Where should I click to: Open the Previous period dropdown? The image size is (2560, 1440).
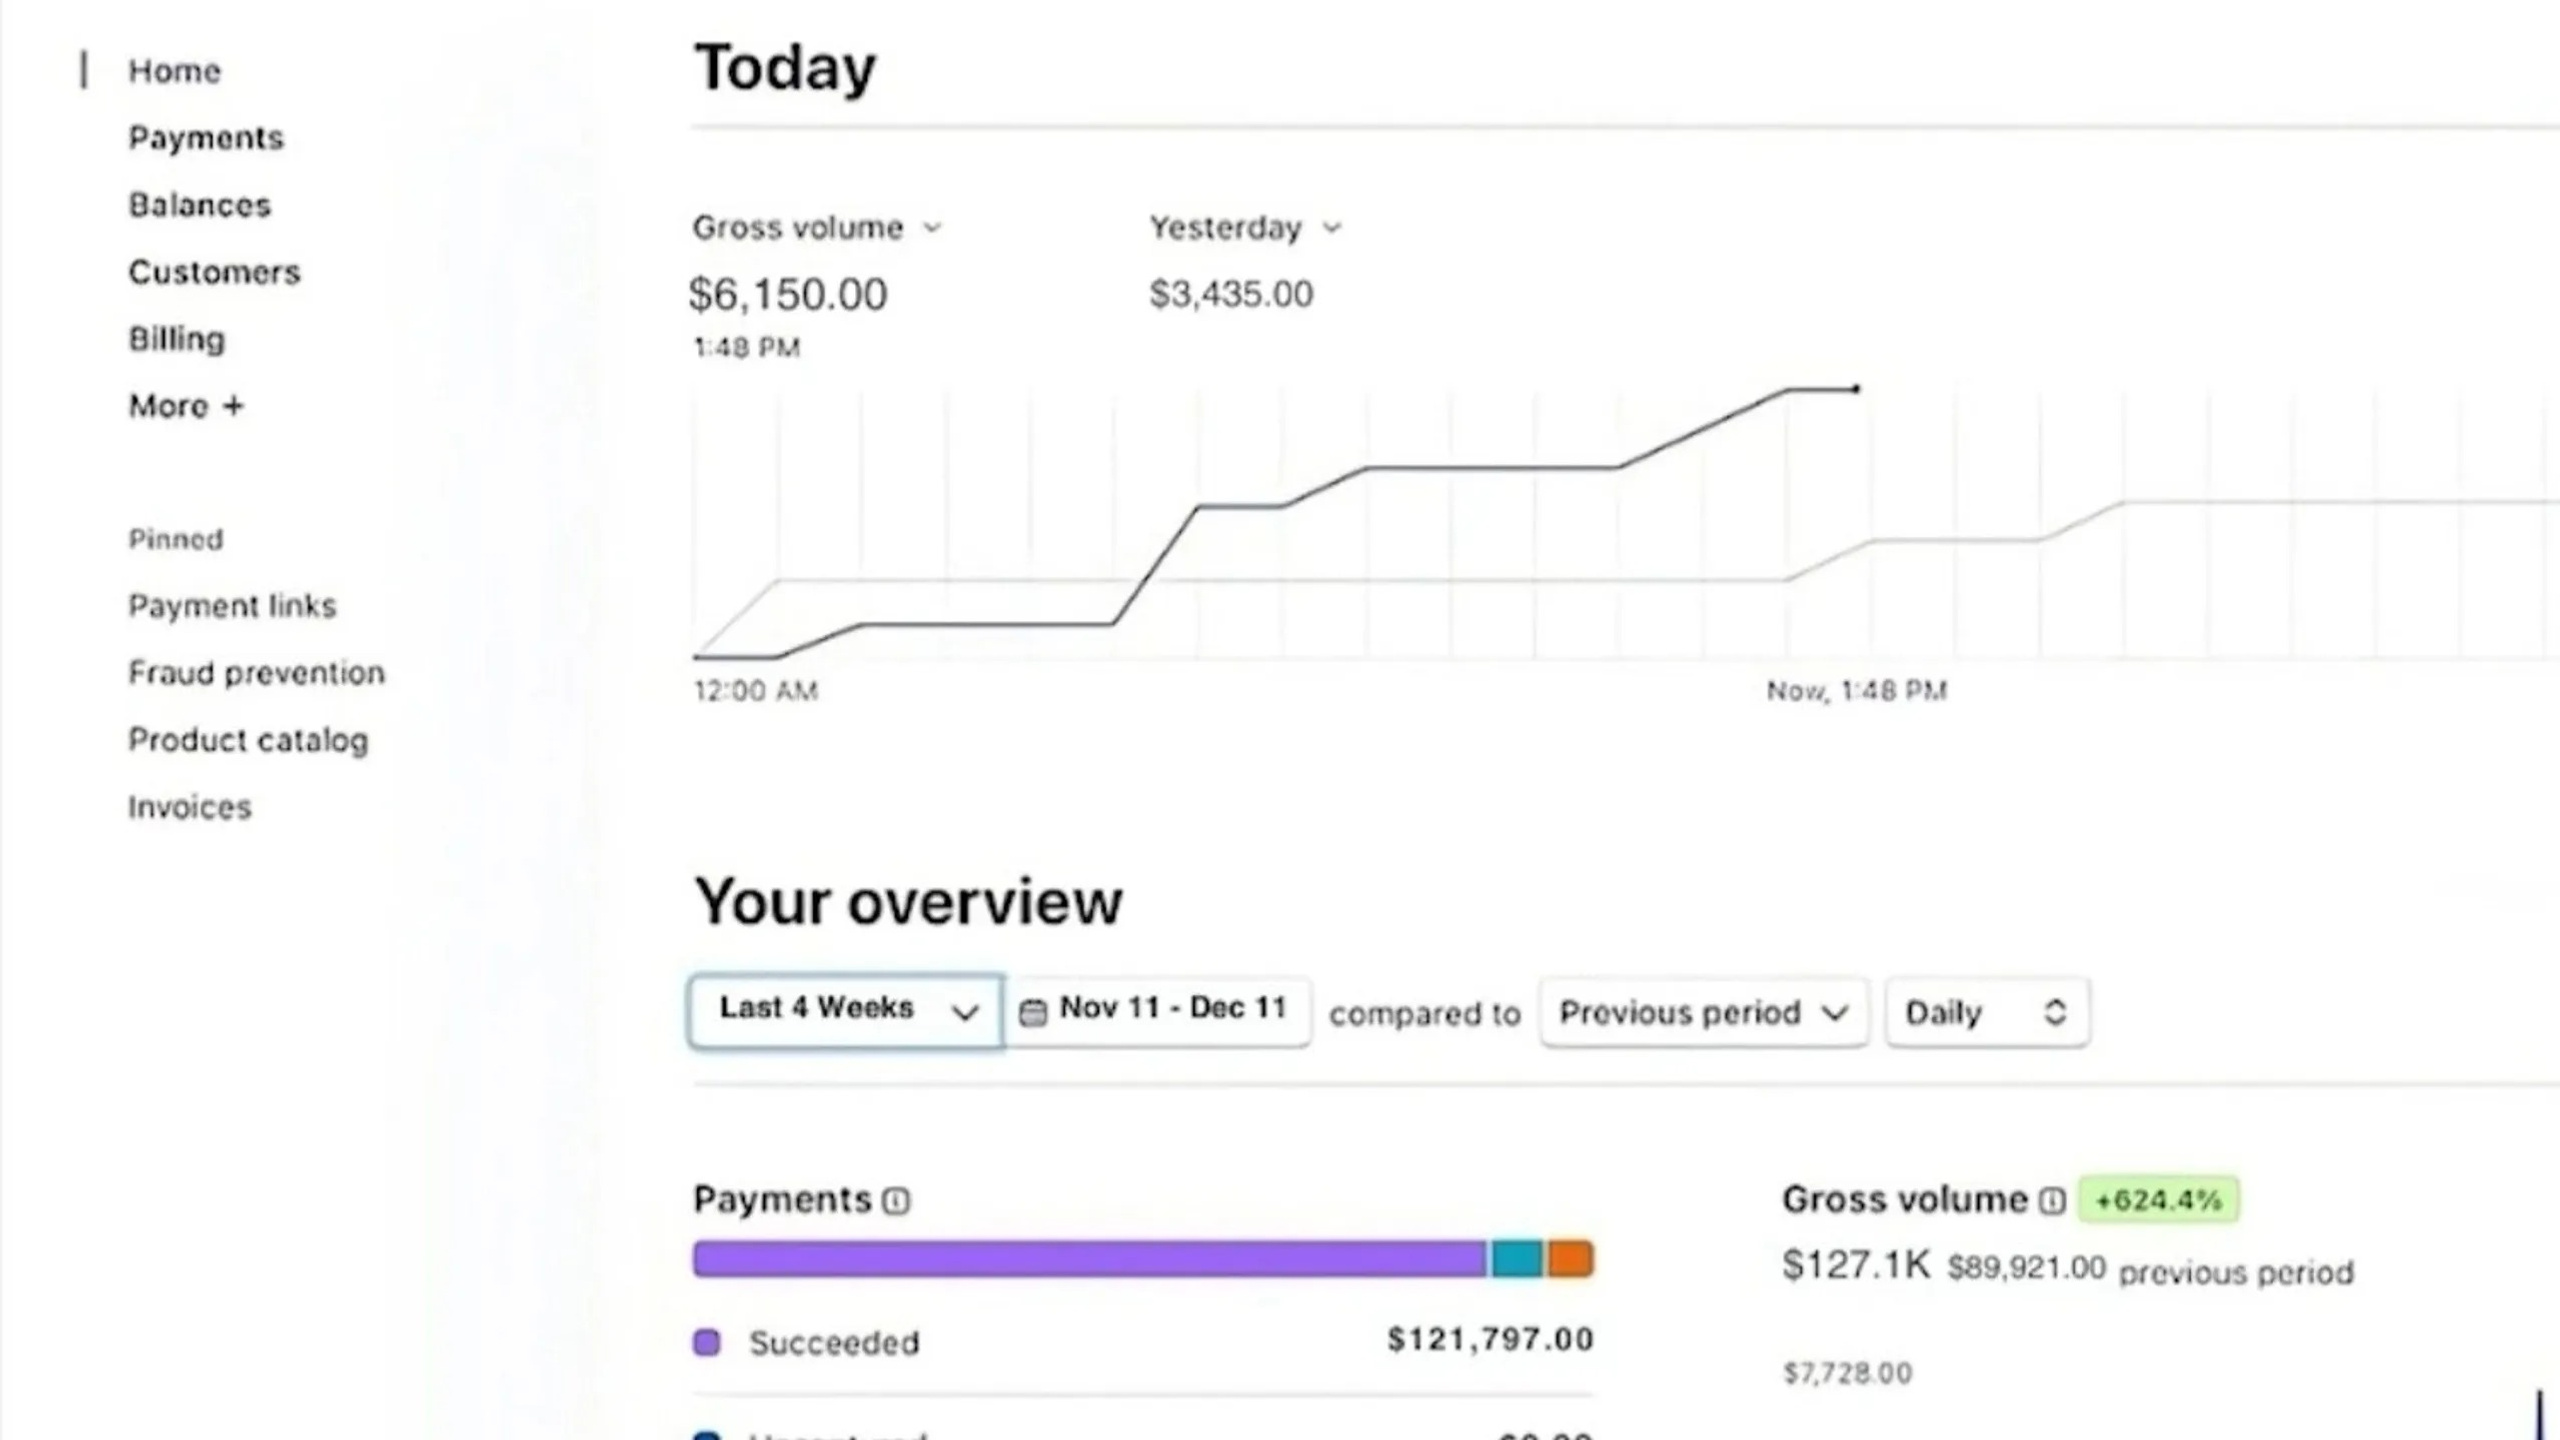tap(1704, 1012)
